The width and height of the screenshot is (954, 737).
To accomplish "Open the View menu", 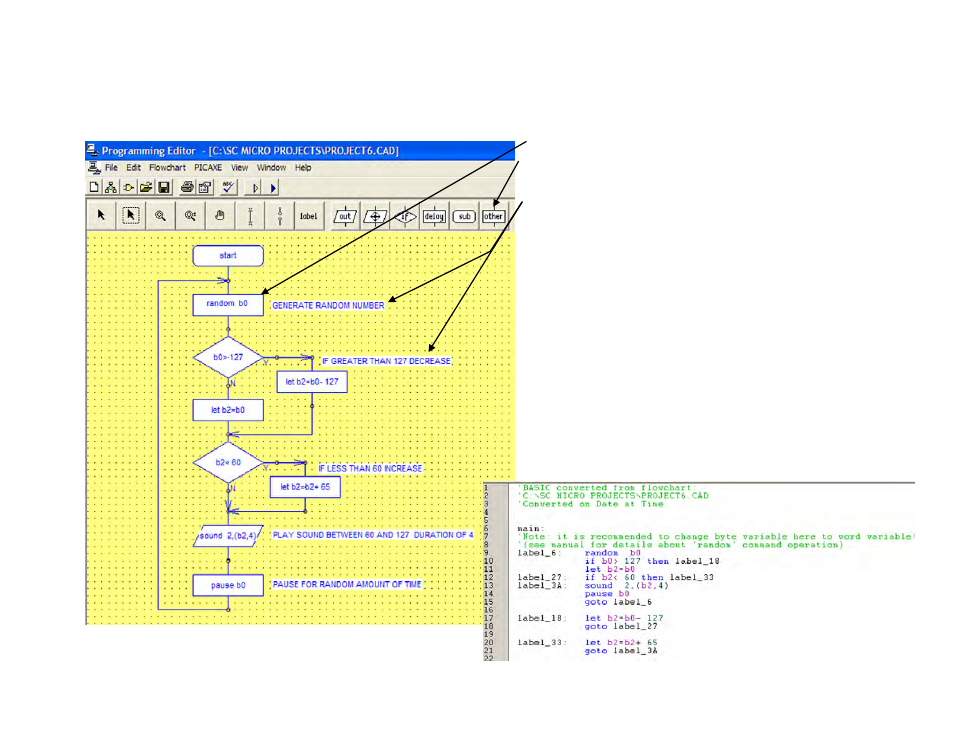I will [239, 167].
